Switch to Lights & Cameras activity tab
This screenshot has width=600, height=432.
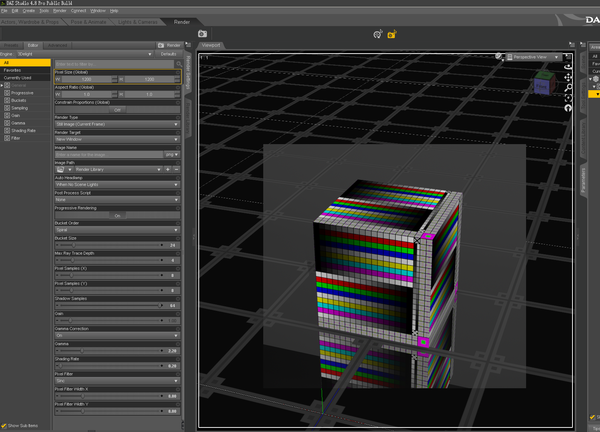click(x=138, y=22)
